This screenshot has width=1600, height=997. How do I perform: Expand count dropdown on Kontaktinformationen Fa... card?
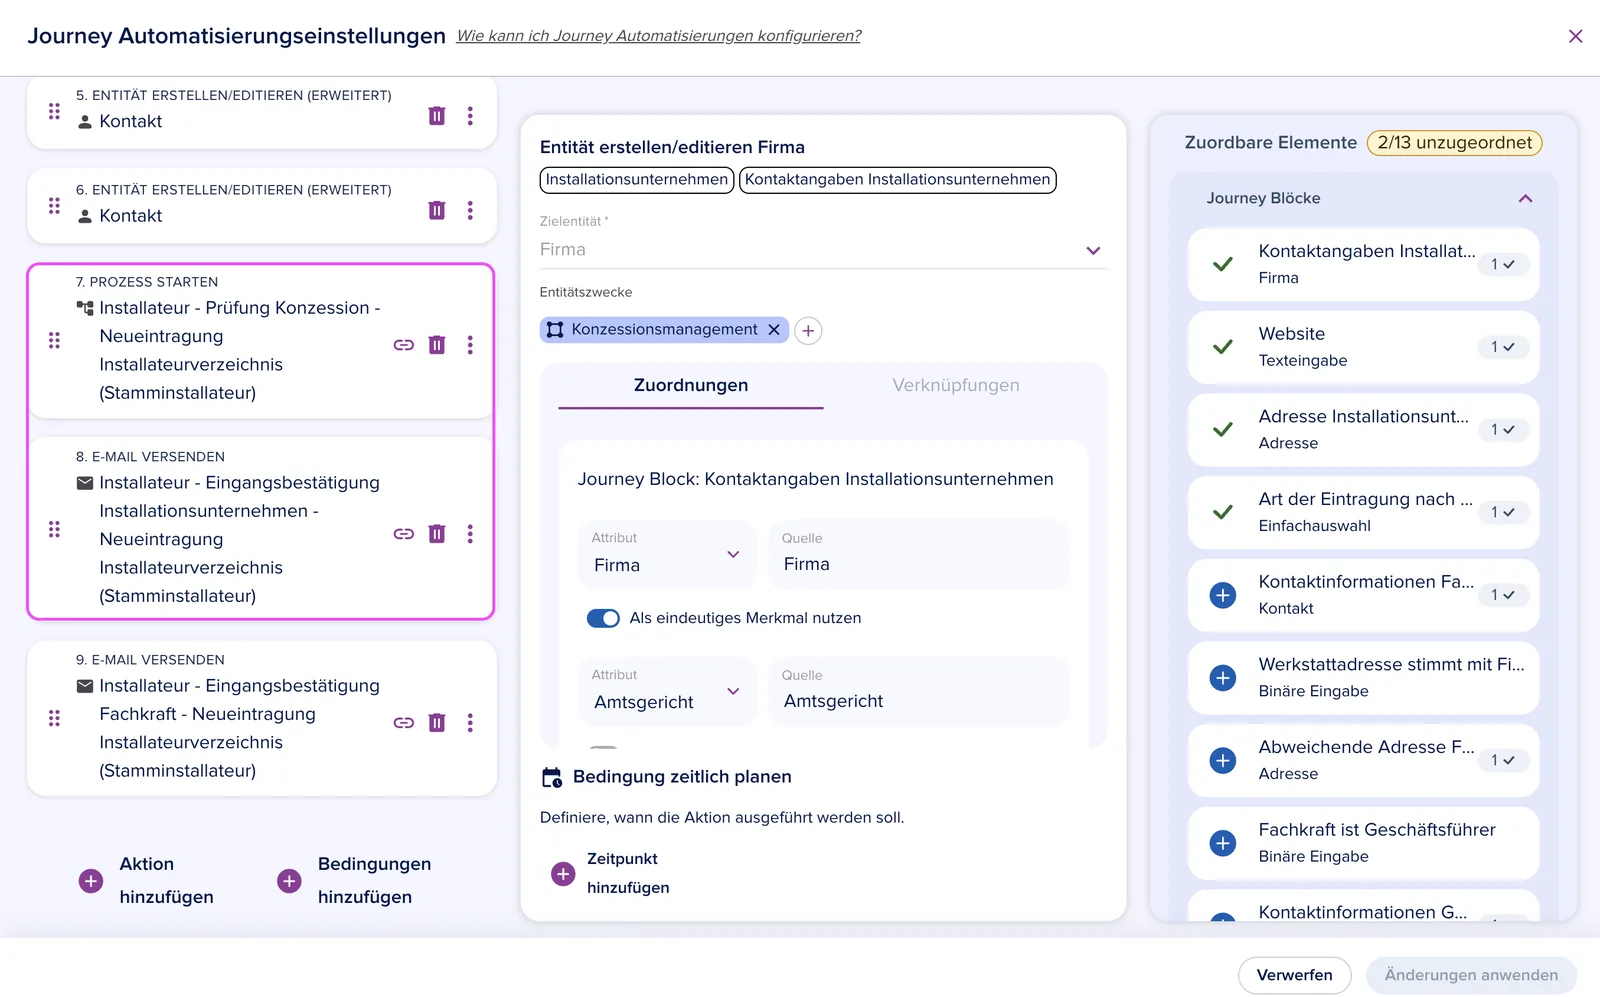(1503, 595)
